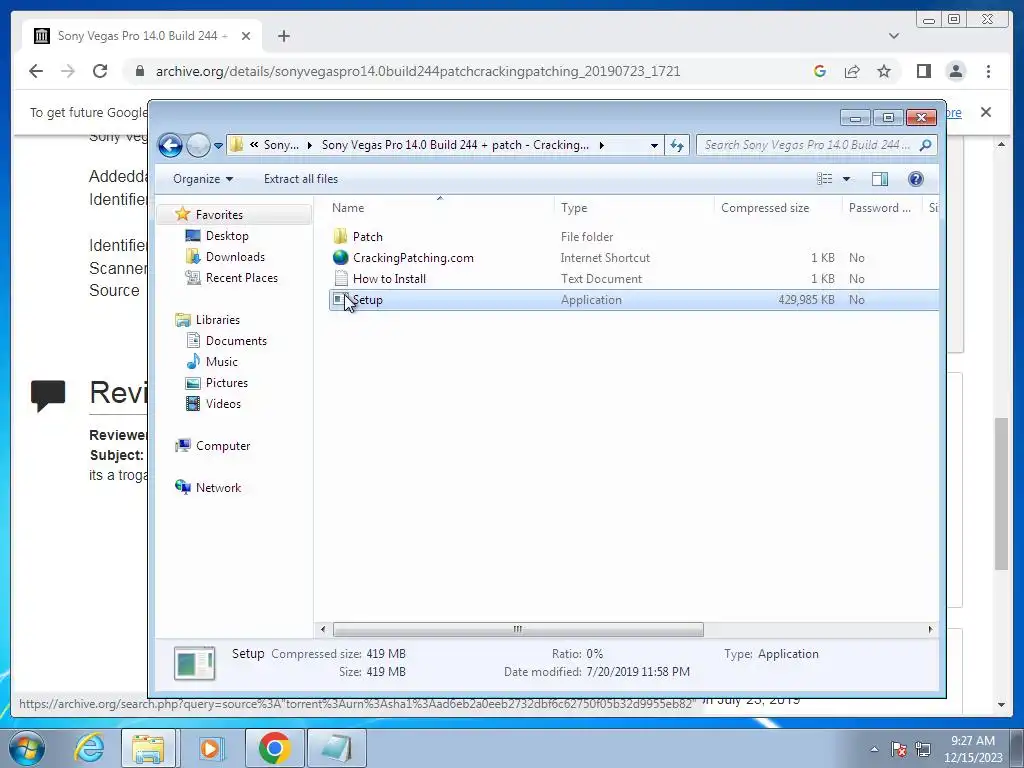The width and height of the screenshot is (1024, 768).
Task: Sort files by the Name column
Action: [x=440, y=208]
